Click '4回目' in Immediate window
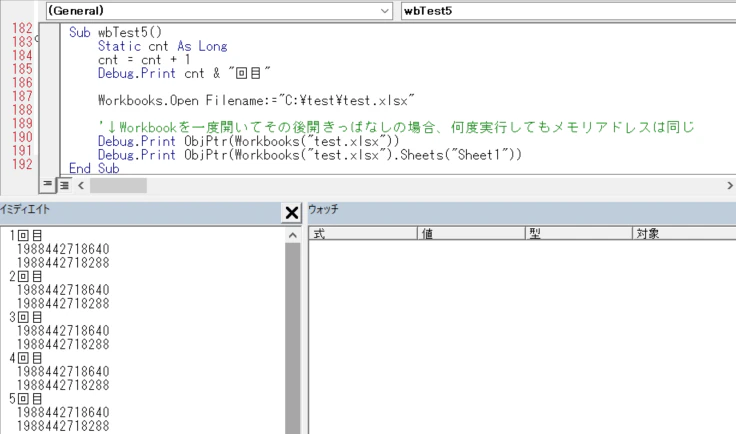This screenshot has width=736, height=434. pos(26,358)
